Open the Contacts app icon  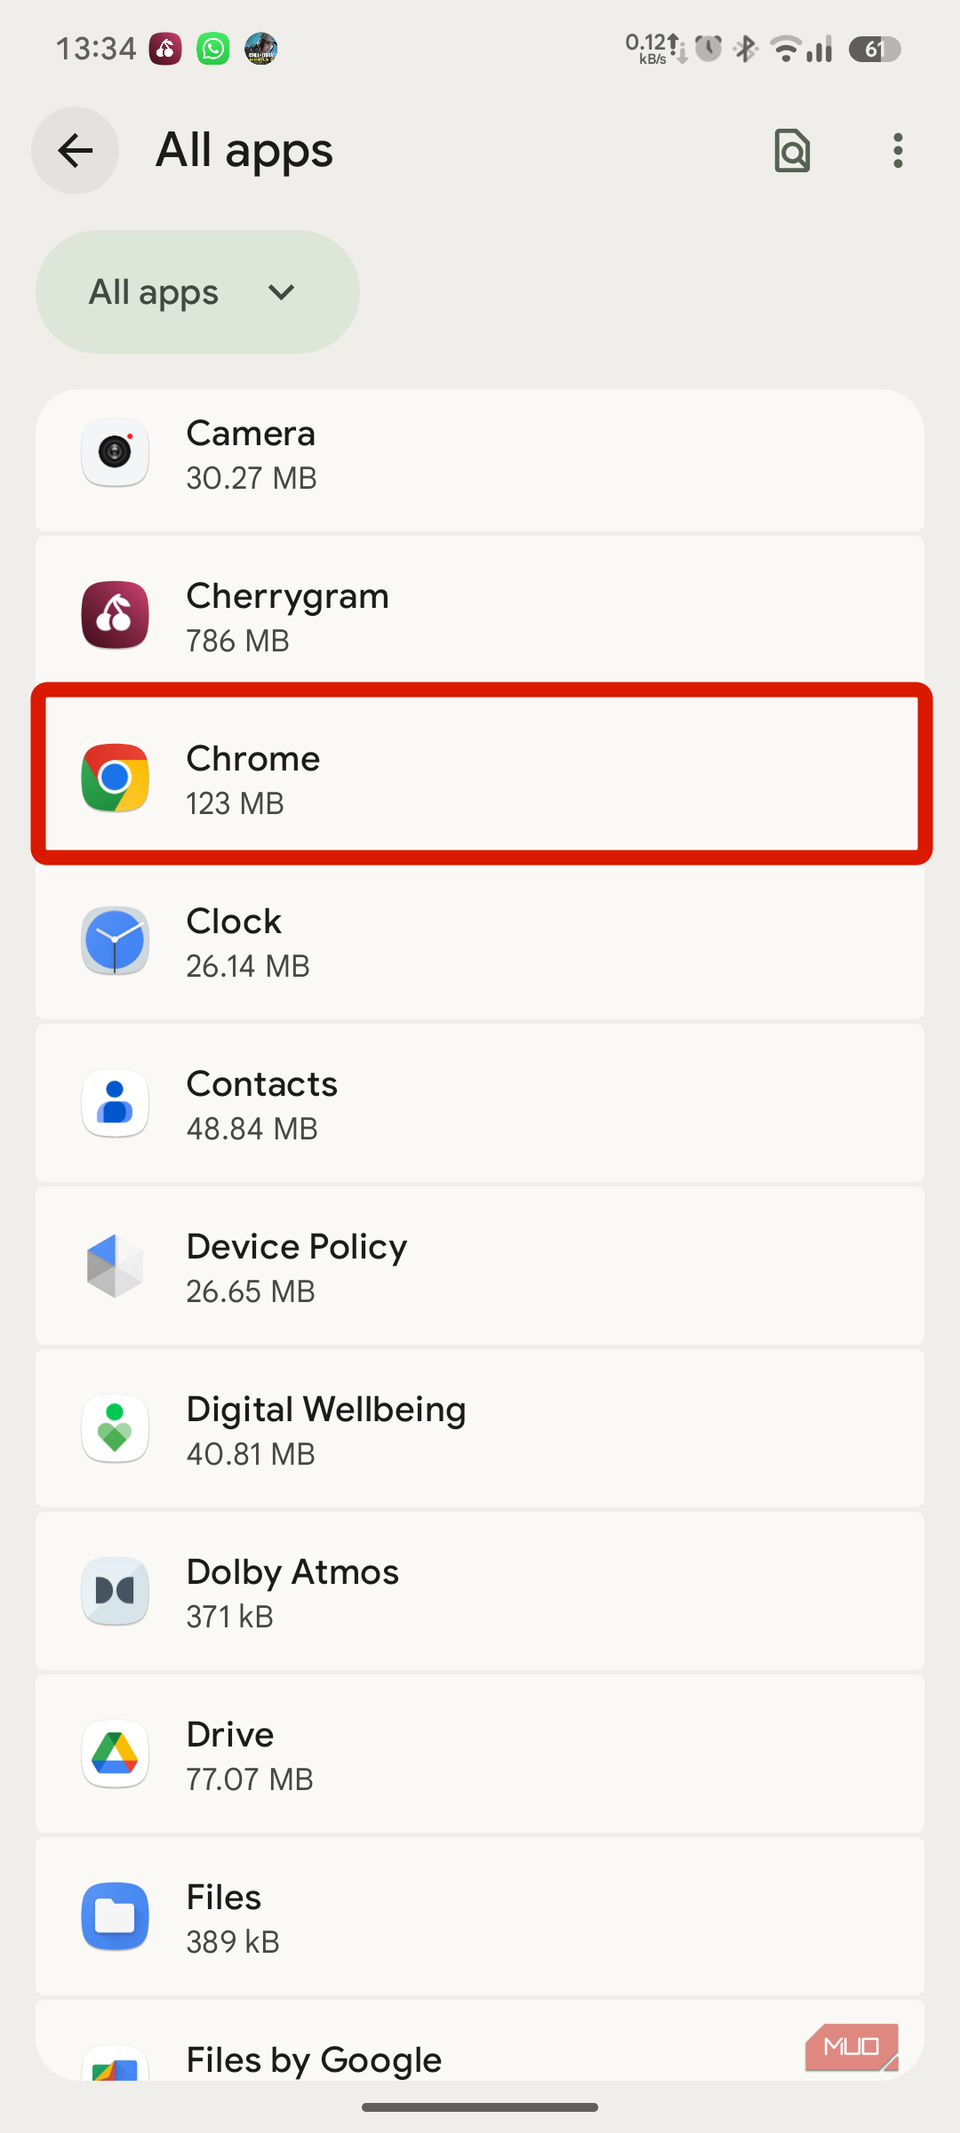[115, 1103]
